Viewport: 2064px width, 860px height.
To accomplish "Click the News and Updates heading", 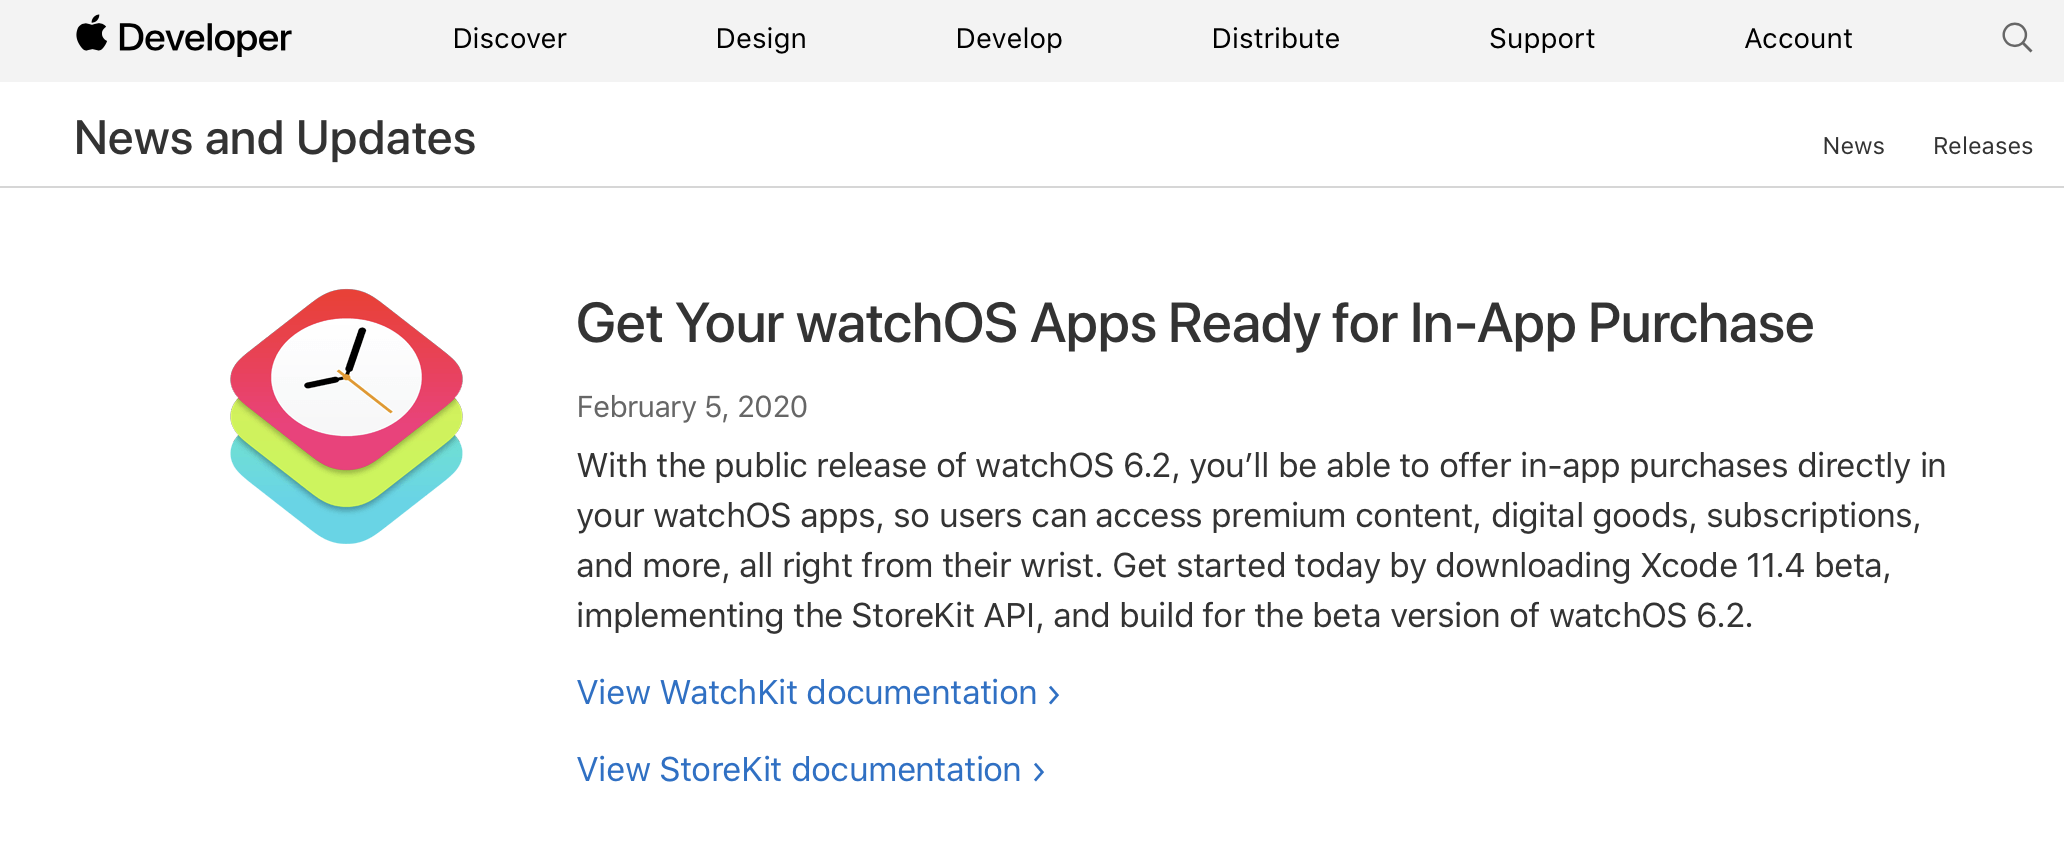I will (x=275, y=138).
